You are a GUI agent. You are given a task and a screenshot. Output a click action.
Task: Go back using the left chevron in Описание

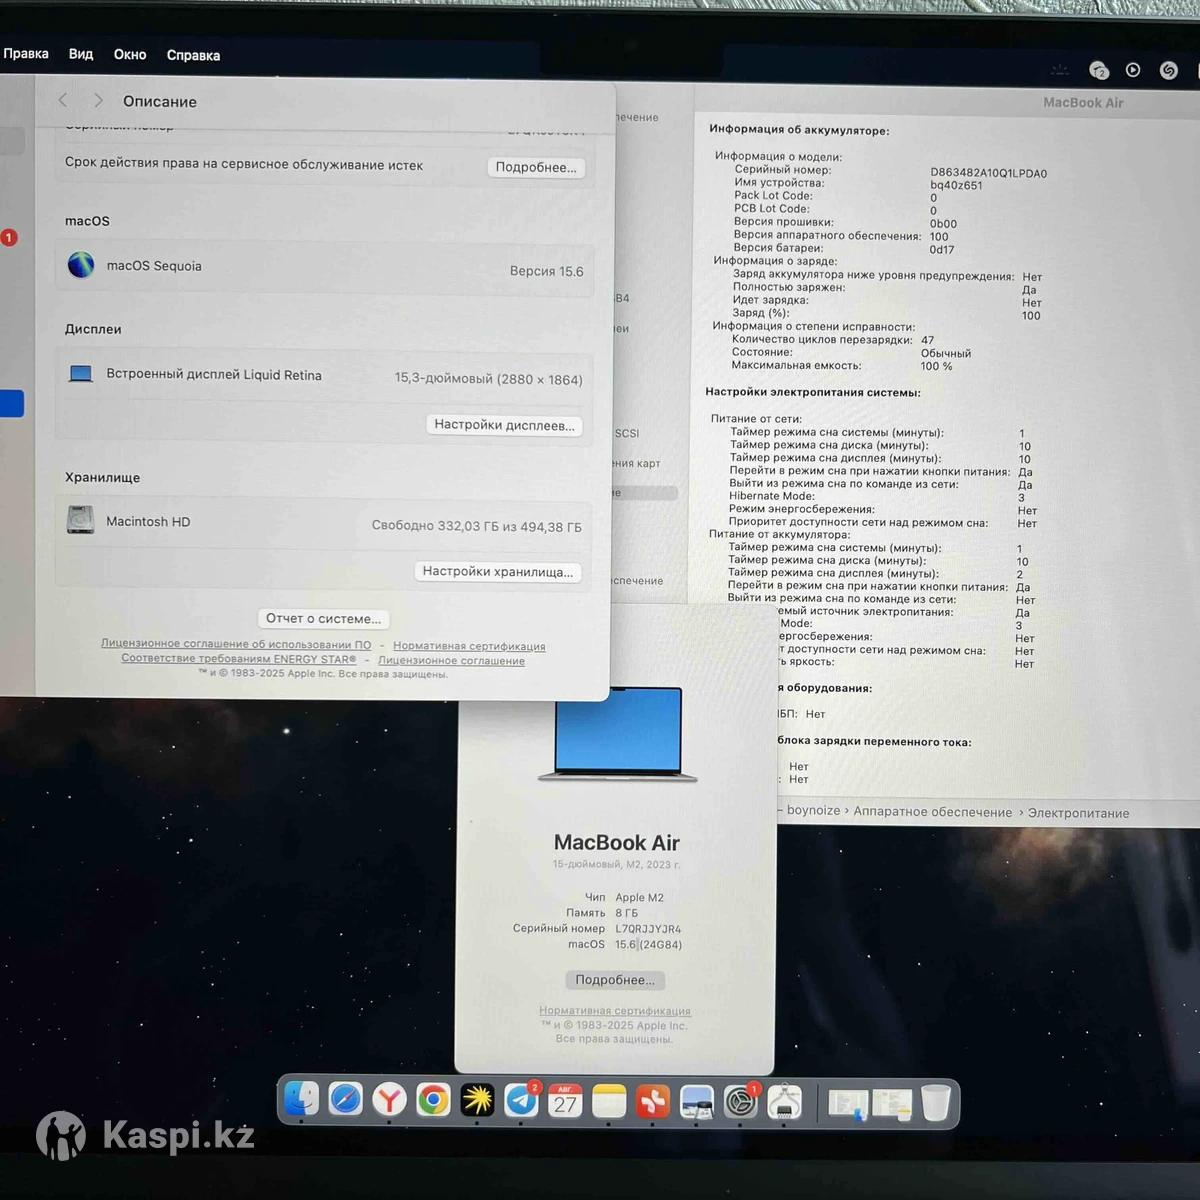pos(63,100)
